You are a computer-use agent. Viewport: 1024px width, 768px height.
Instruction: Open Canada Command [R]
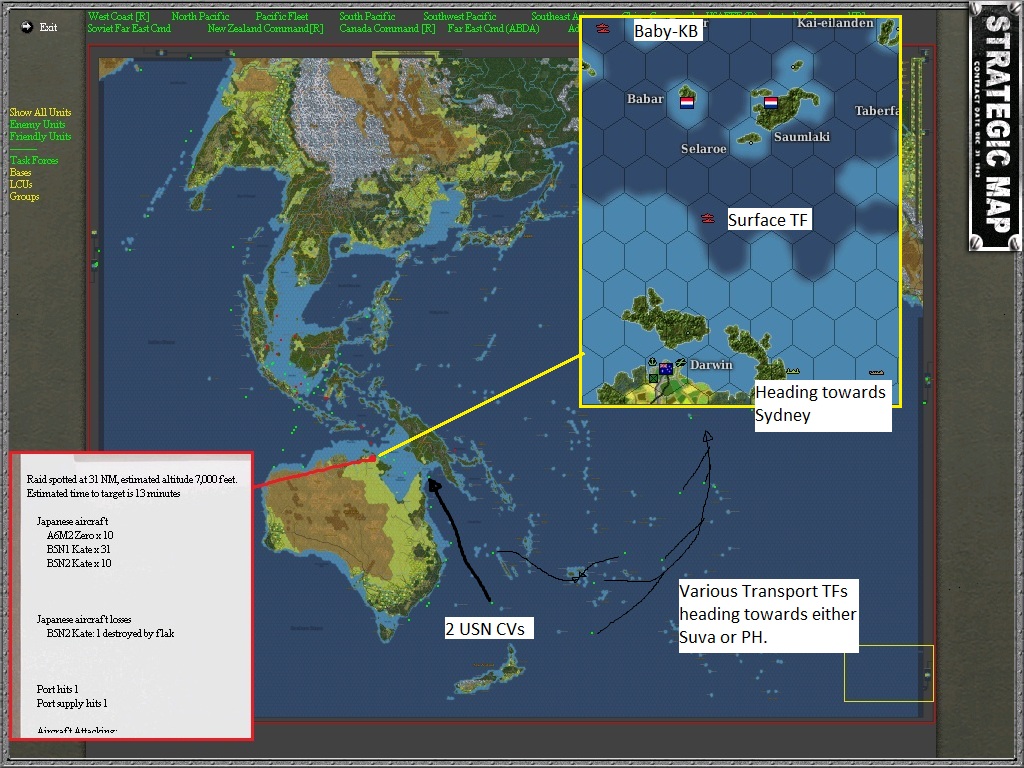coord(387,29)
